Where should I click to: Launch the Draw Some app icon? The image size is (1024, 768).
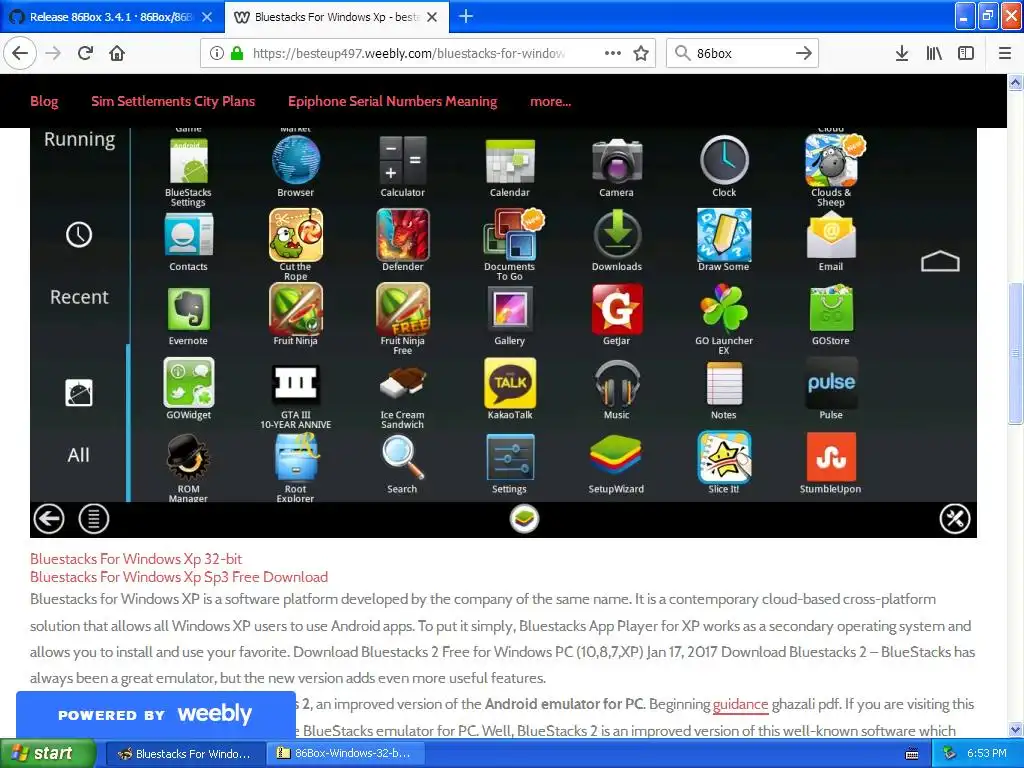(x=724, y=235)
